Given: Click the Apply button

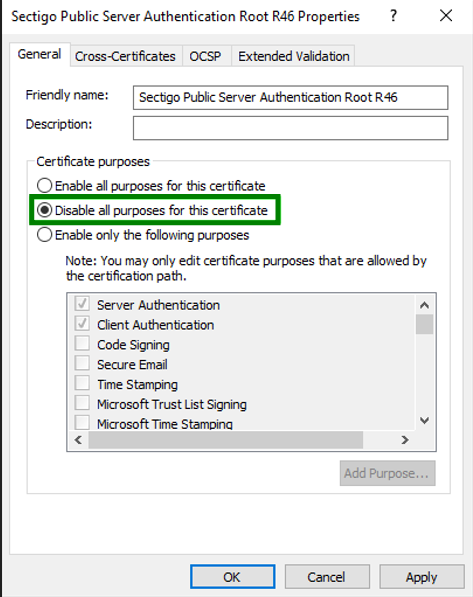Looking at the screenshot, I should tap(422, 577).
